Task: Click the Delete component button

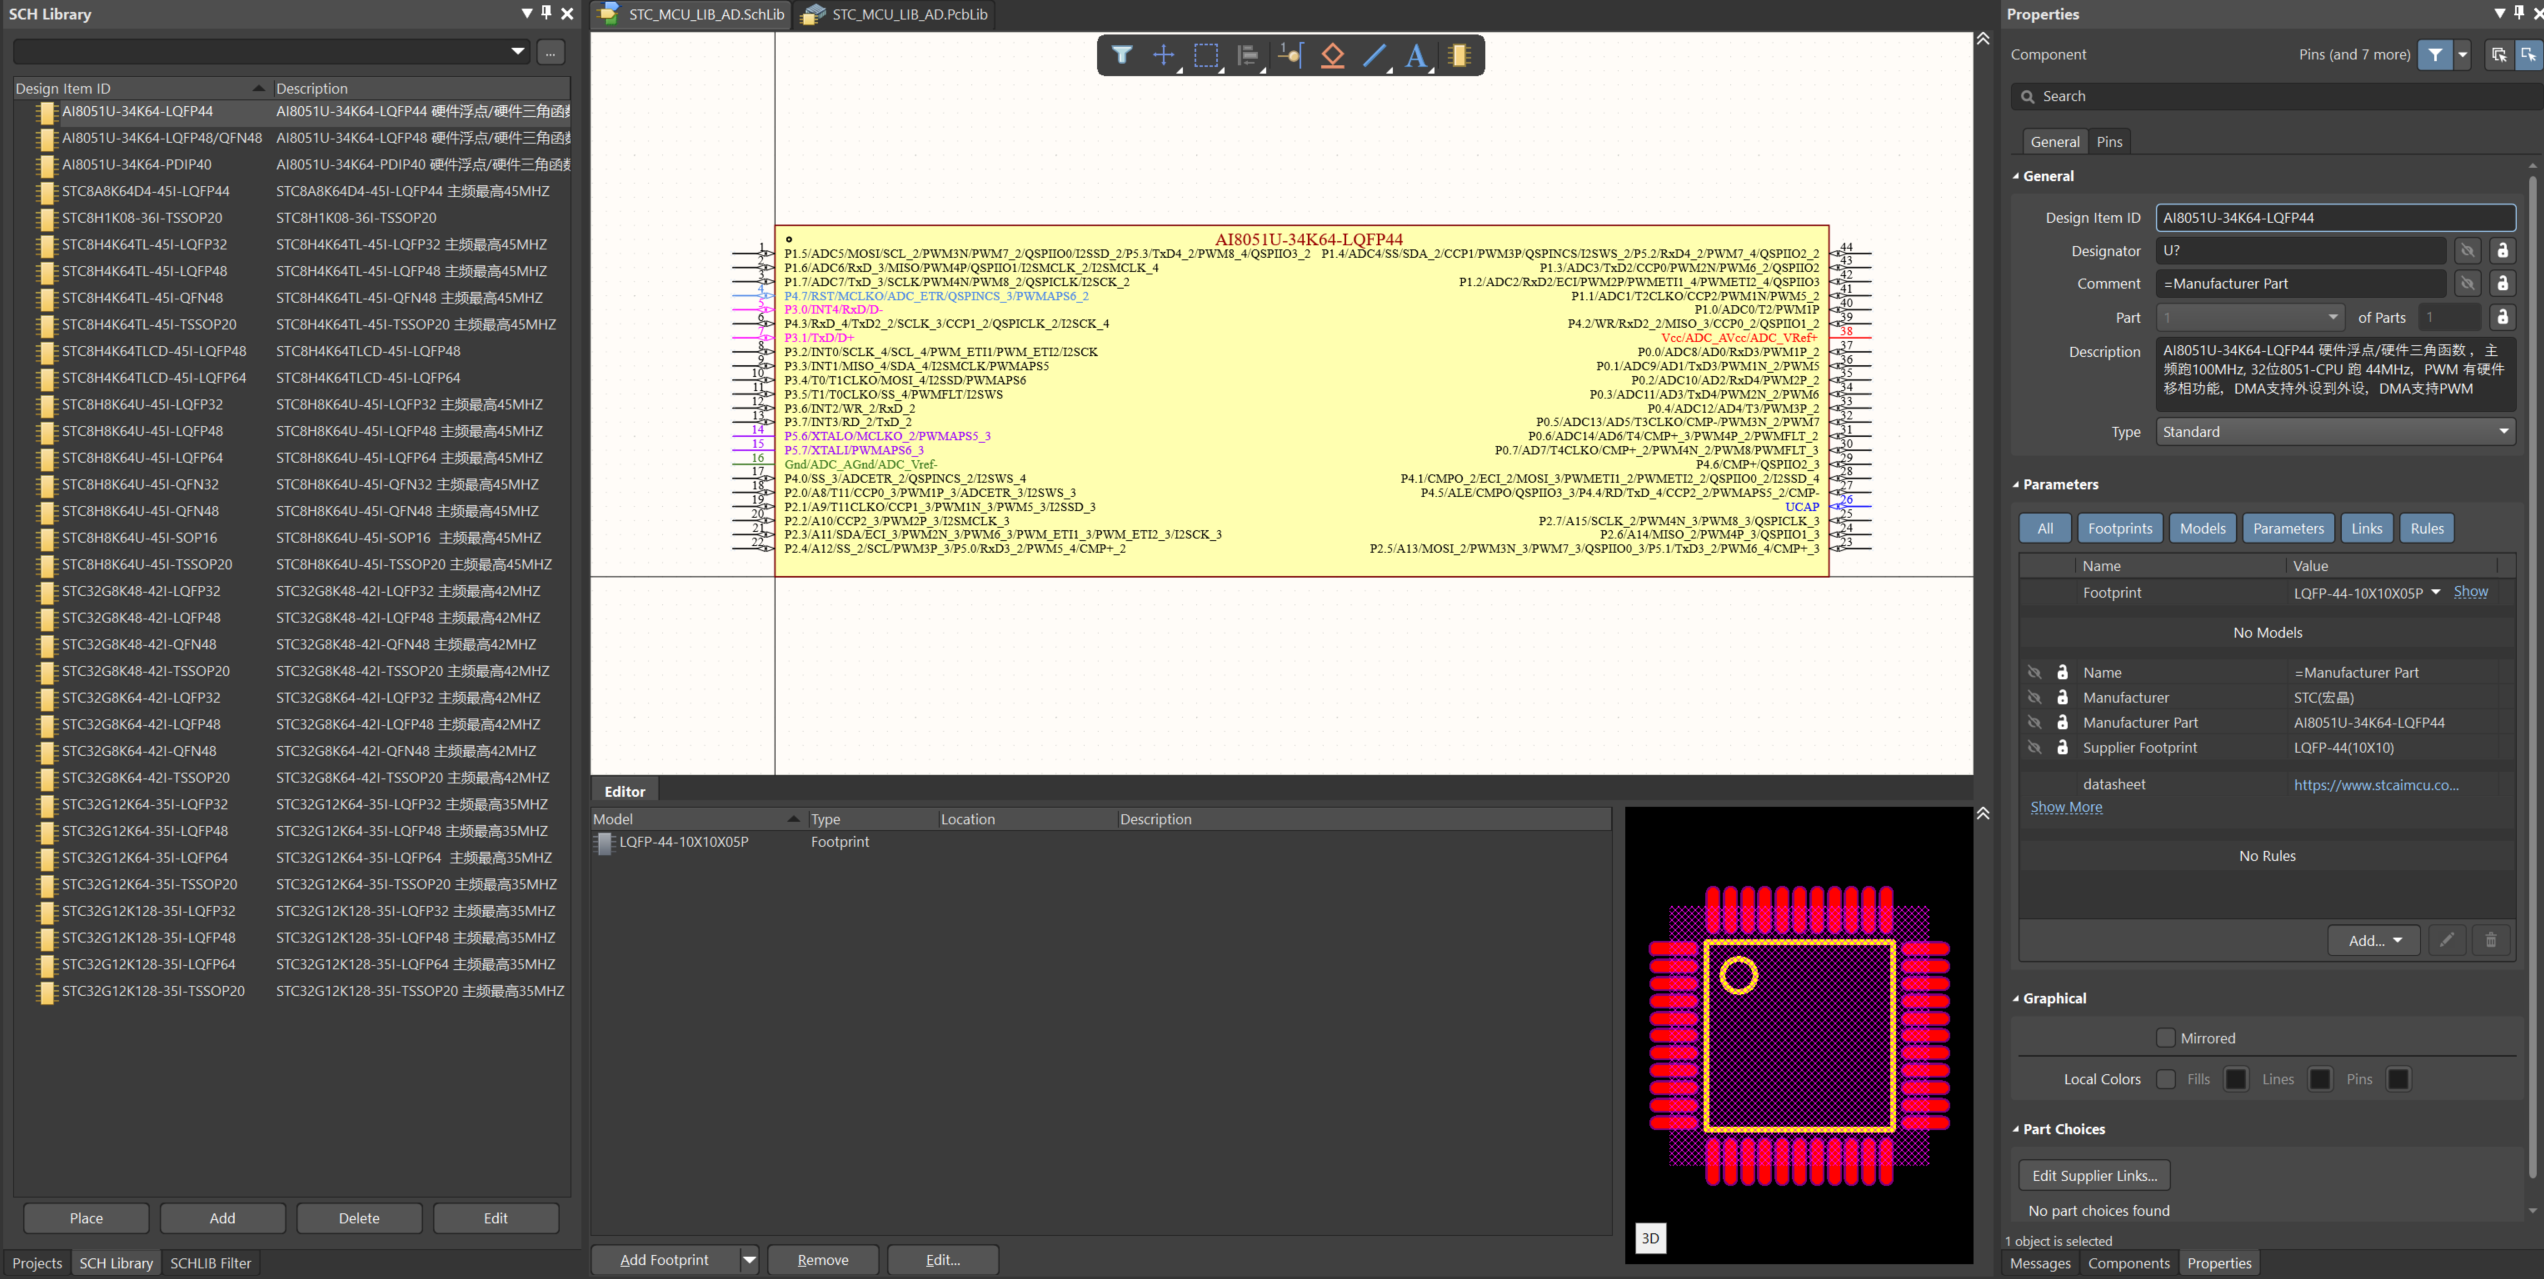Action: coord(359,1218)
